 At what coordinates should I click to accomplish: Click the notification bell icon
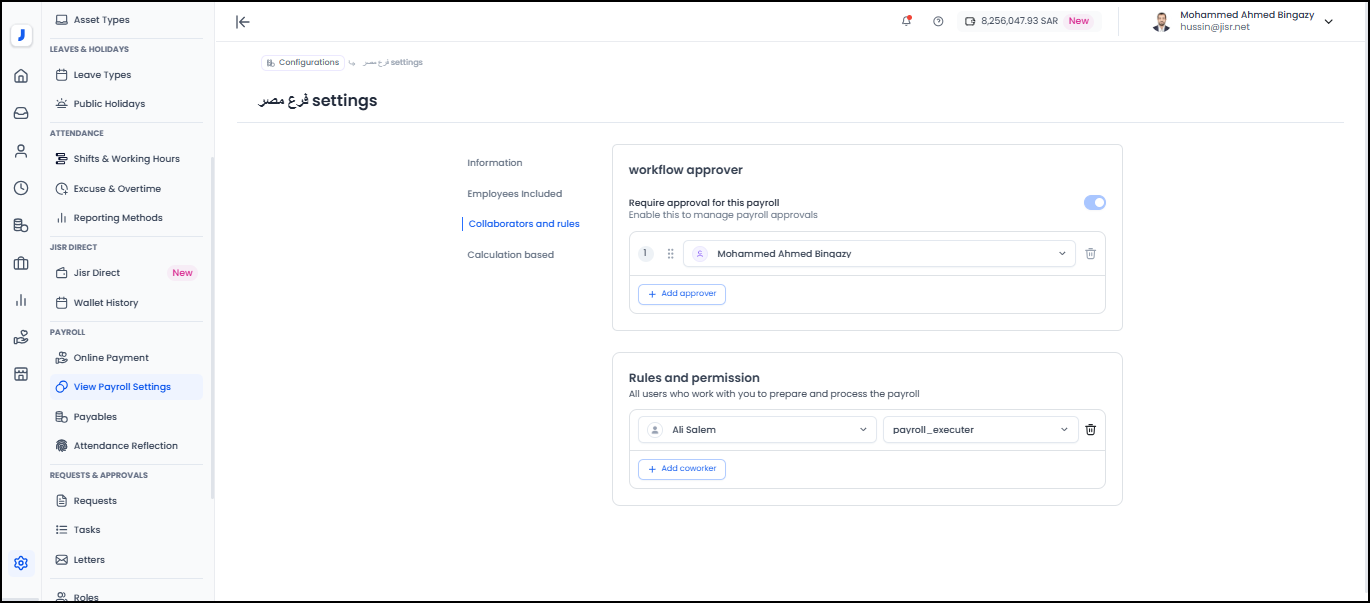[906, 21]
